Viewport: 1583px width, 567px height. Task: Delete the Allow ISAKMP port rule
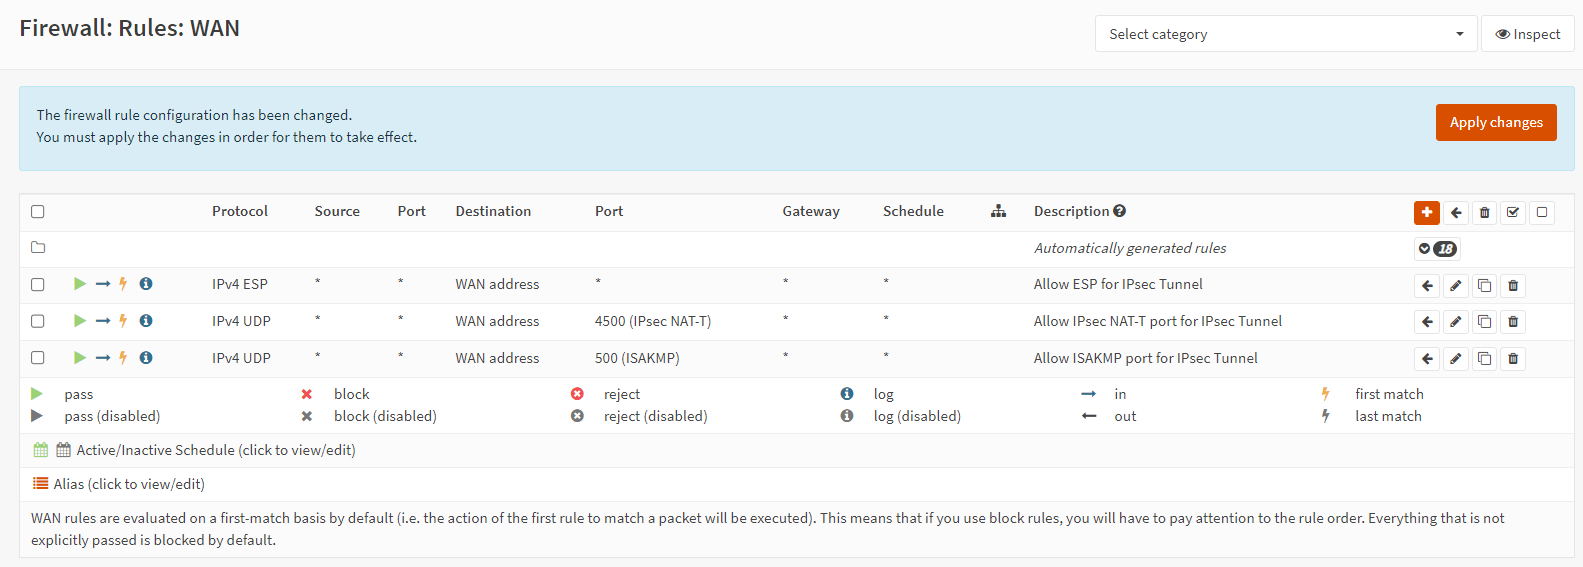pos(1512,359)
